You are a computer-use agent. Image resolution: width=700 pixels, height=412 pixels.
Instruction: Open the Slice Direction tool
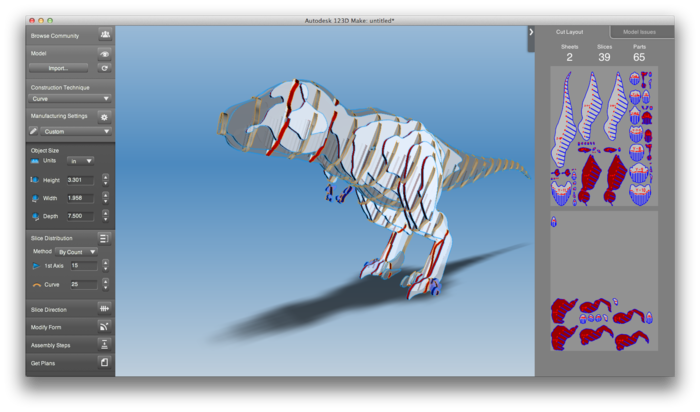(104, 310)
